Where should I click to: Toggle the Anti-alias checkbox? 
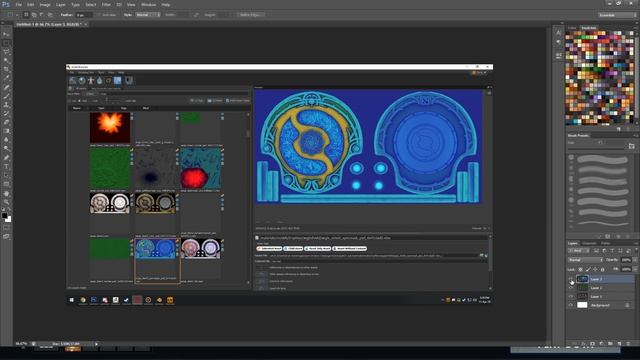(99, 15)
